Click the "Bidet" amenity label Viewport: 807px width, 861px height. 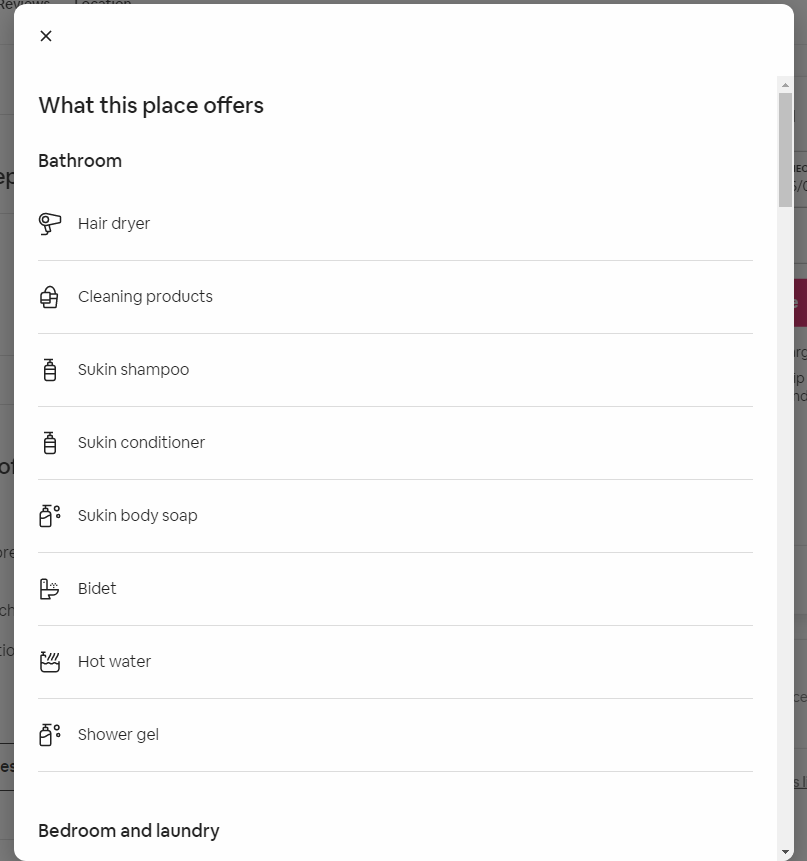[x=97, y=589]
